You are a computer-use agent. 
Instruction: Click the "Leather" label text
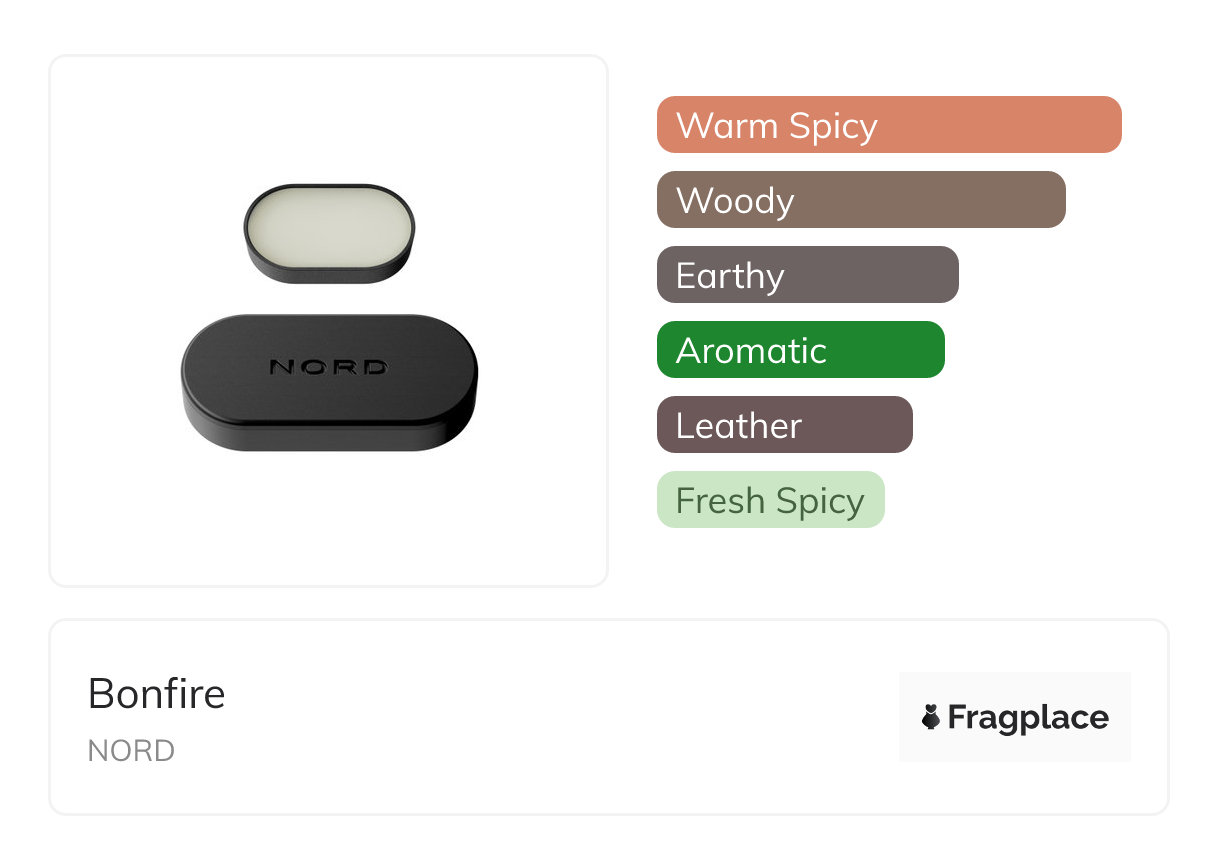[x=738, y=425]
